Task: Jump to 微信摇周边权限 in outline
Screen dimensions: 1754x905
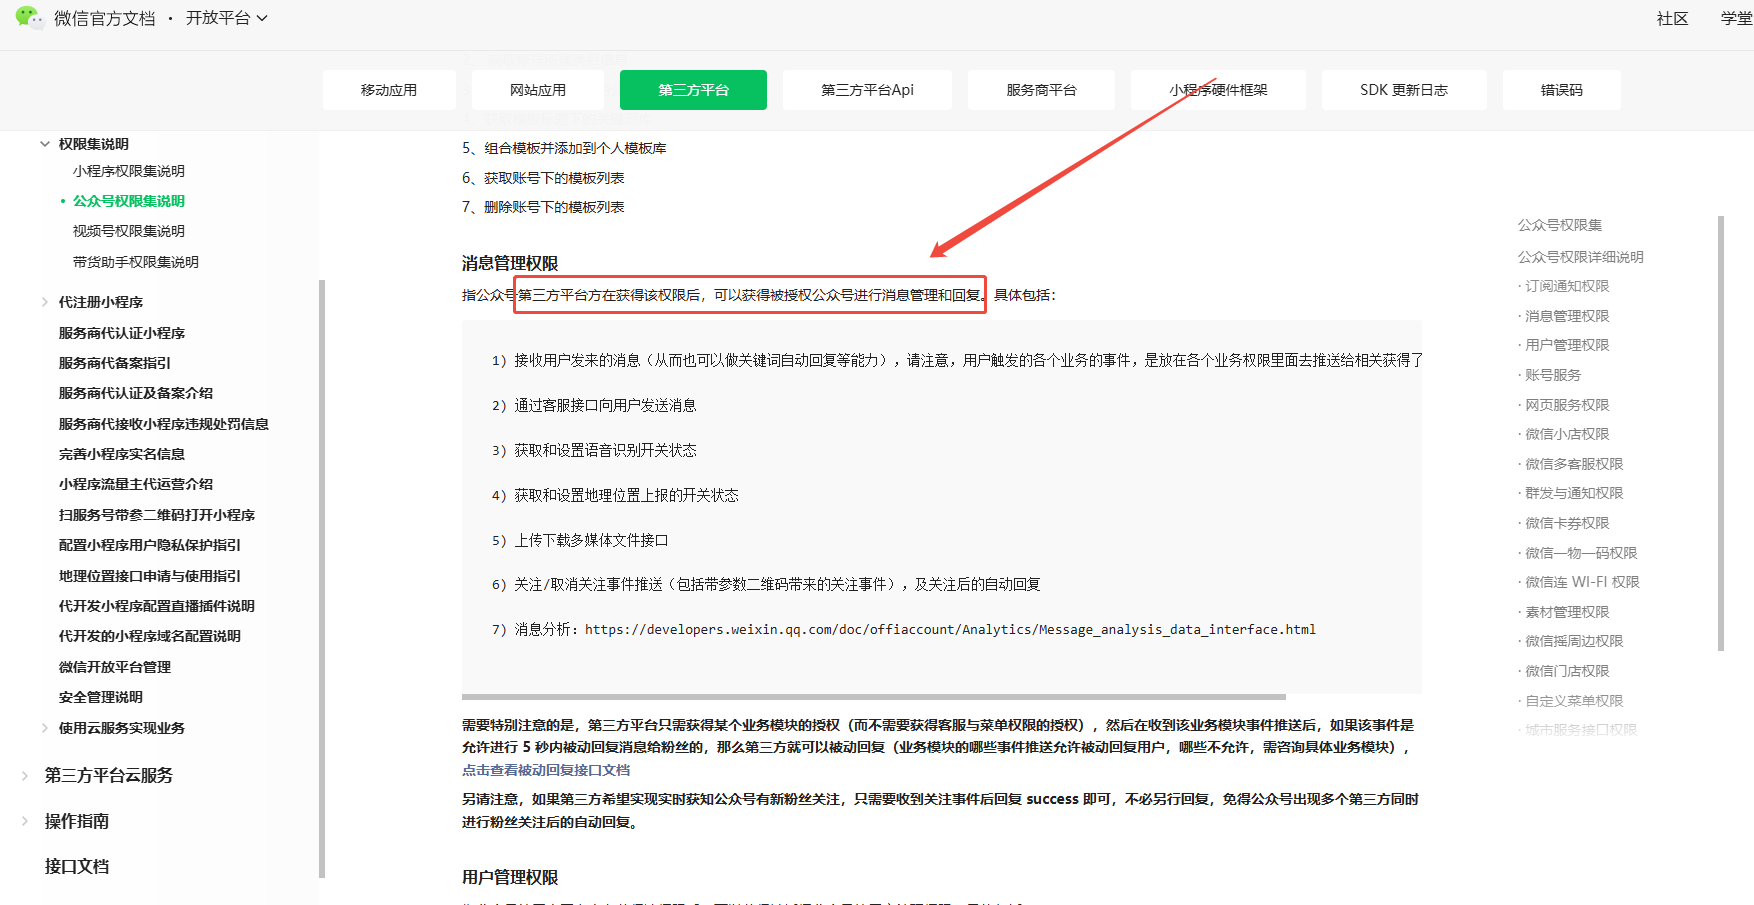Action: click(1574, 641)
